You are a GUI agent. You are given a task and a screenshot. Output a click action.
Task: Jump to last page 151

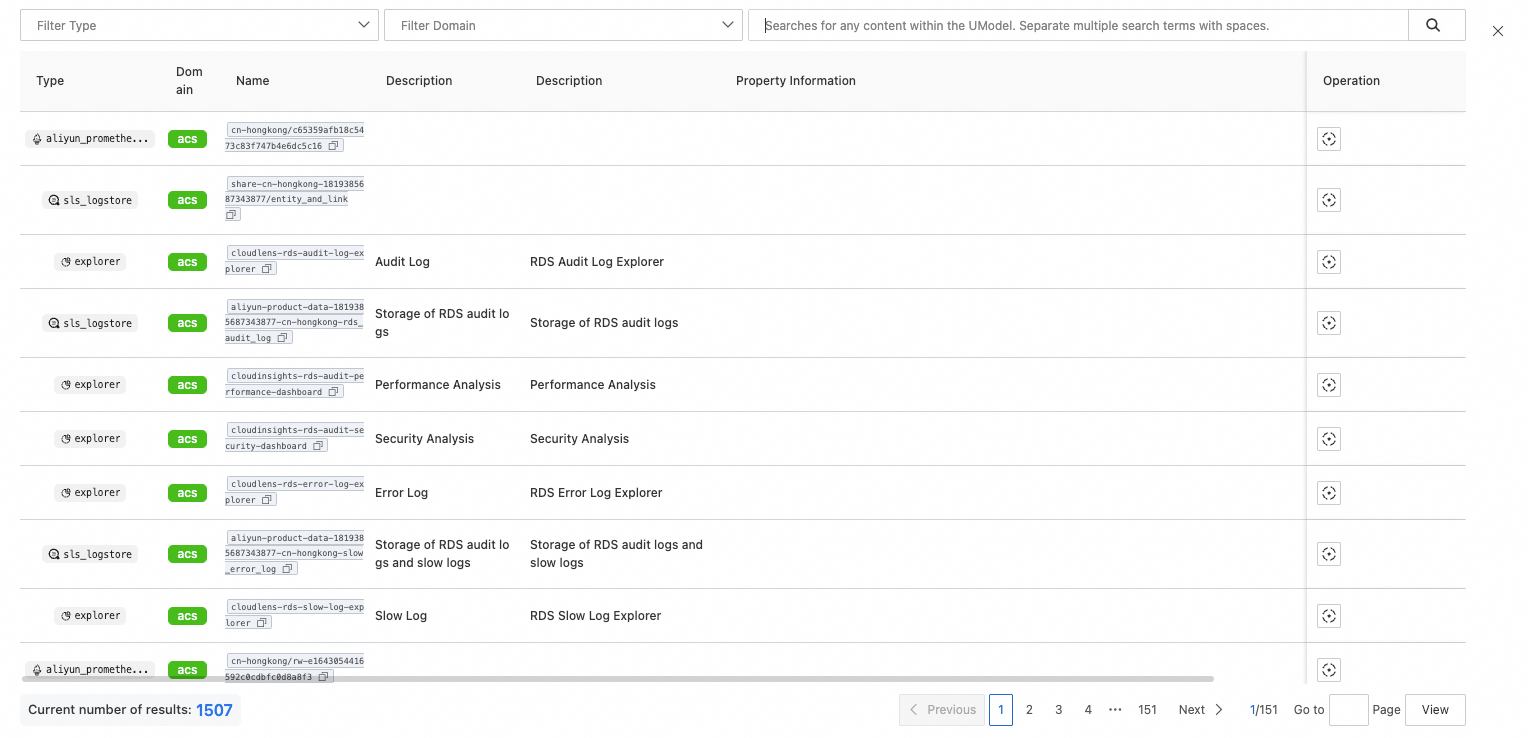click(x=1147, y=710)
